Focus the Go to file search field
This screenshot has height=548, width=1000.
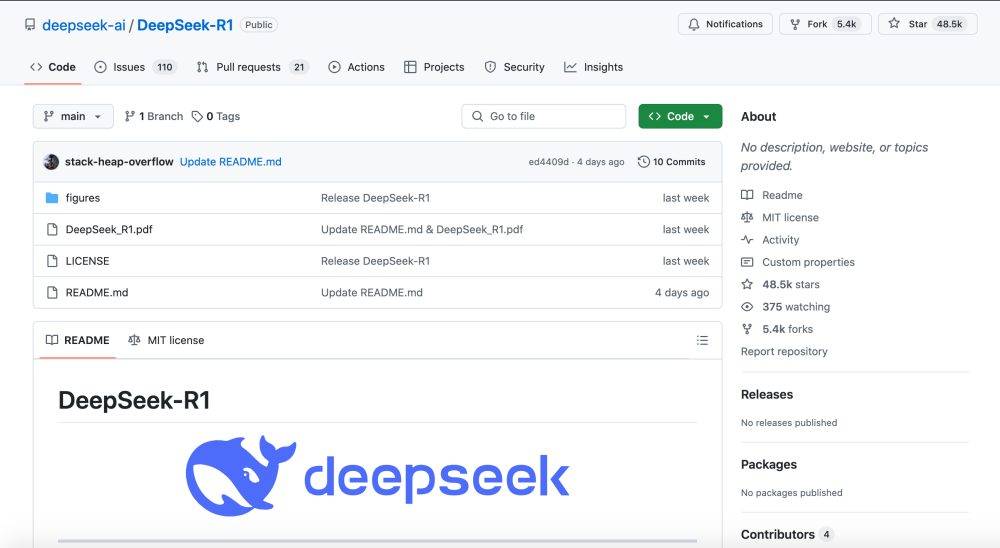543,116
